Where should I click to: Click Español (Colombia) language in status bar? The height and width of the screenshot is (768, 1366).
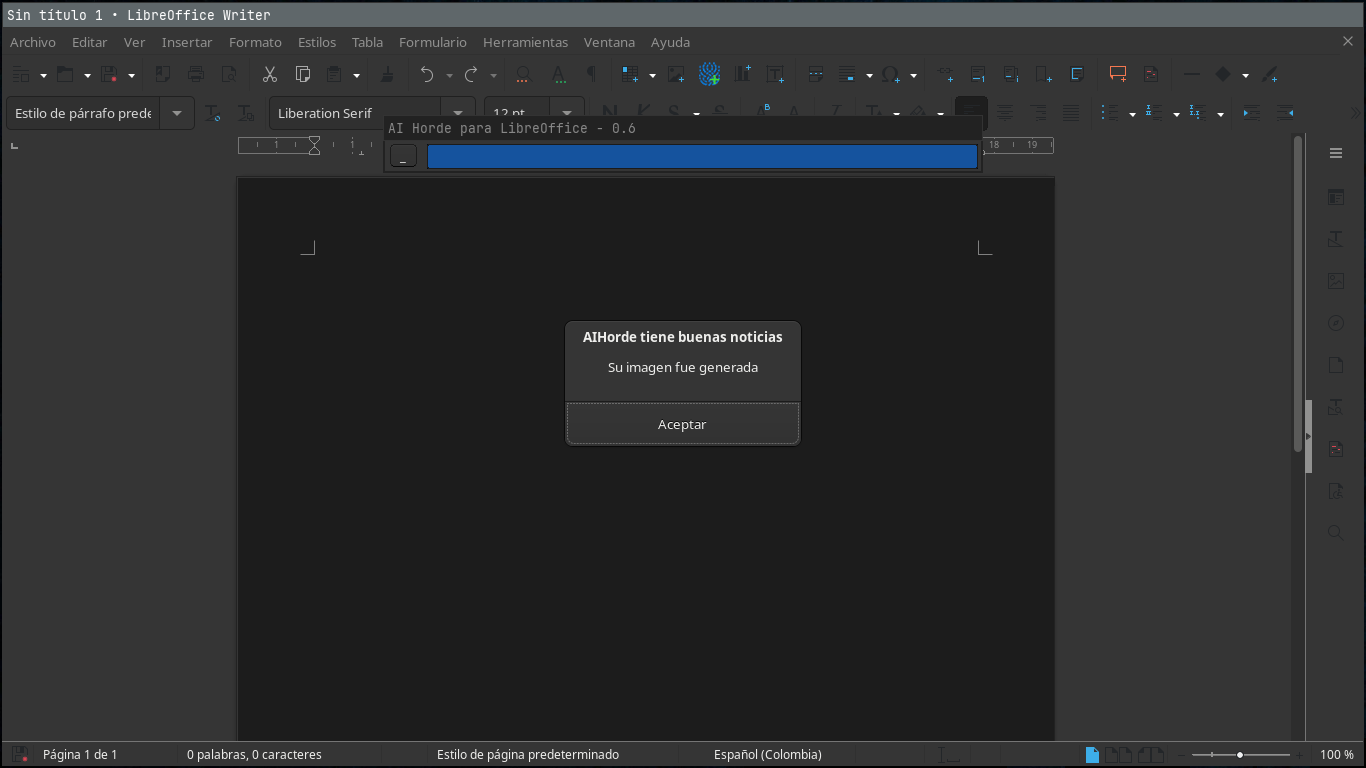tap(768, 754)
